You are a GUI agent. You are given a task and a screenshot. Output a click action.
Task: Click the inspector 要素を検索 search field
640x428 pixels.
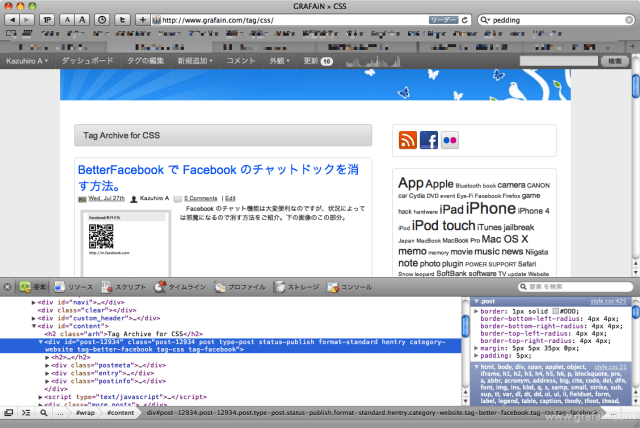click(x=576, y=287)
